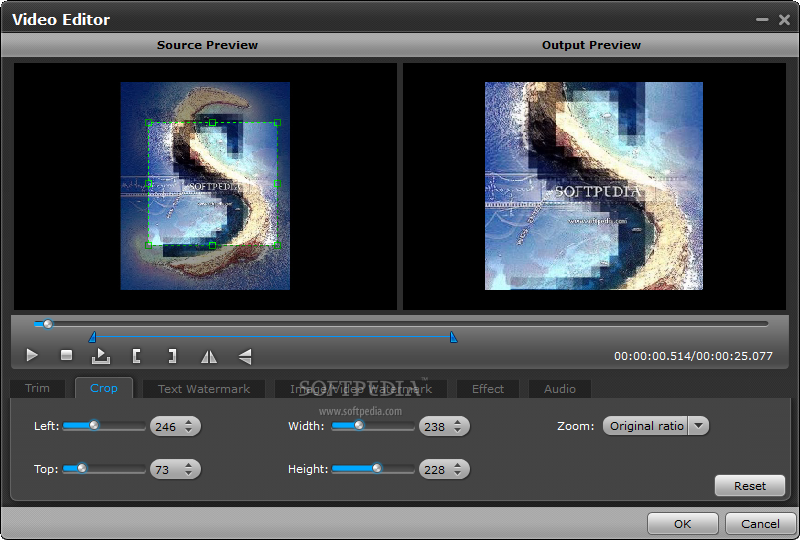
Task: Open the Zoom dropdown arrow
Action: (x=698, y=426)
